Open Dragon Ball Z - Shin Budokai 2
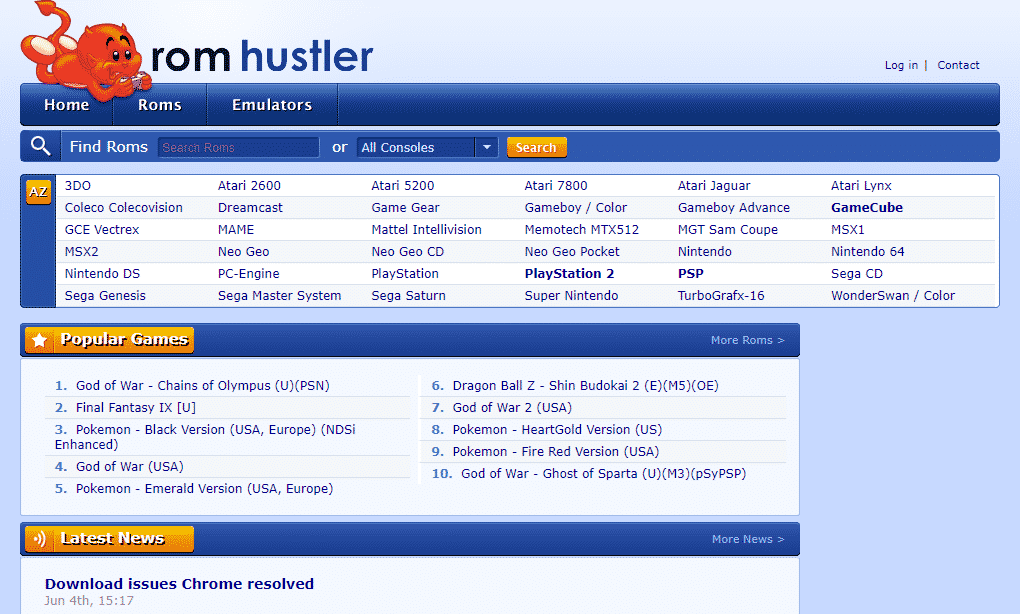1020x614 pixels. pyautogui.click(x=585, y=386)
